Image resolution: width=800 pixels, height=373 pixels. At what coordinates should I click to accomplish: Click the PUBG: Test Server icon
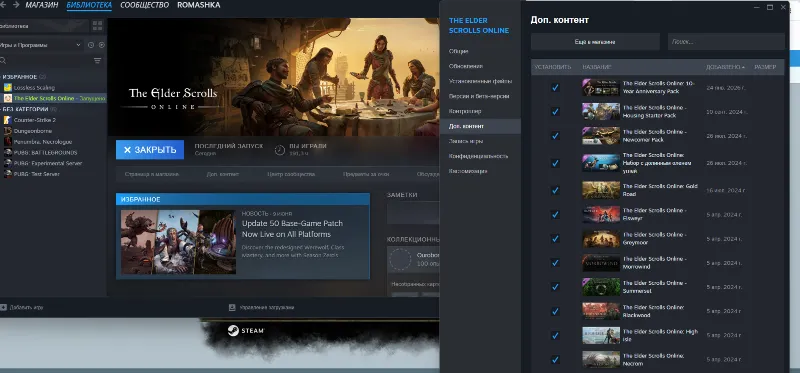coord(8,173)
